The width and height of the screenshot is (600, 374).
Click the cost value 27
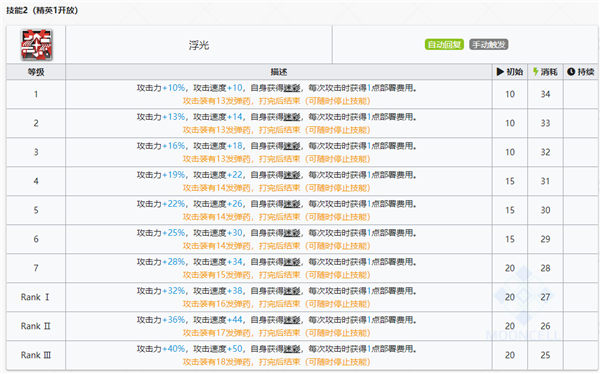click(x=545, y=297)
